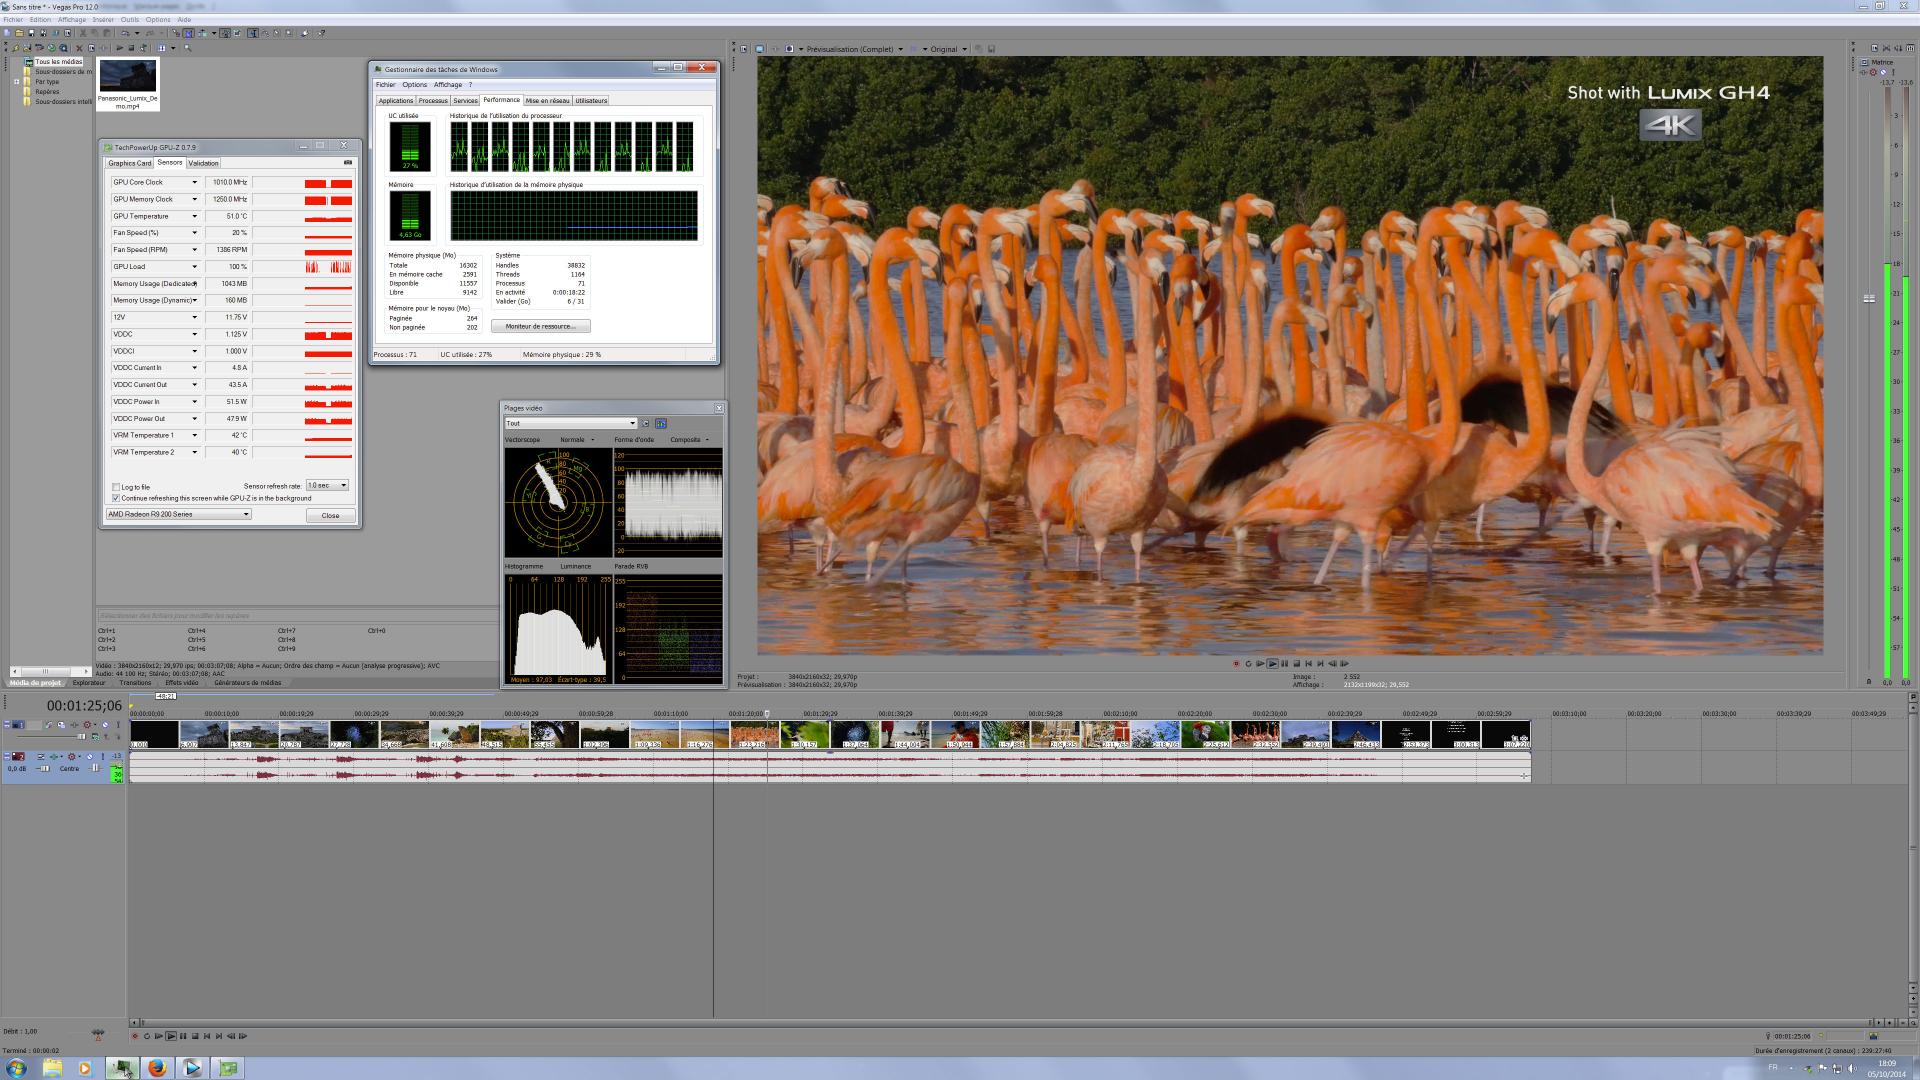The image size is (1920, 1080).
Task: Open Firefox from the Windows taskbar
Action: pyautogui.click(x=157, y=1067)
